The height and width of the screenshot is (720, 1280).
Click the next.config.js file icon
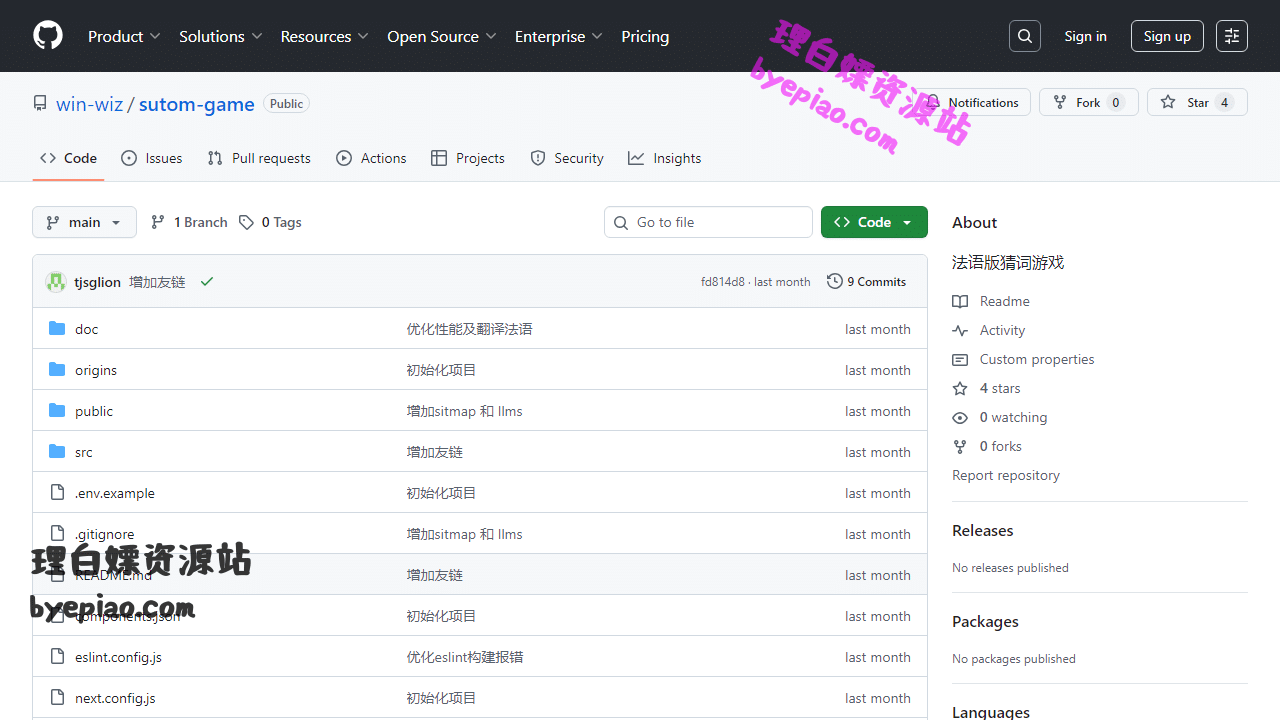coord(57,698)
